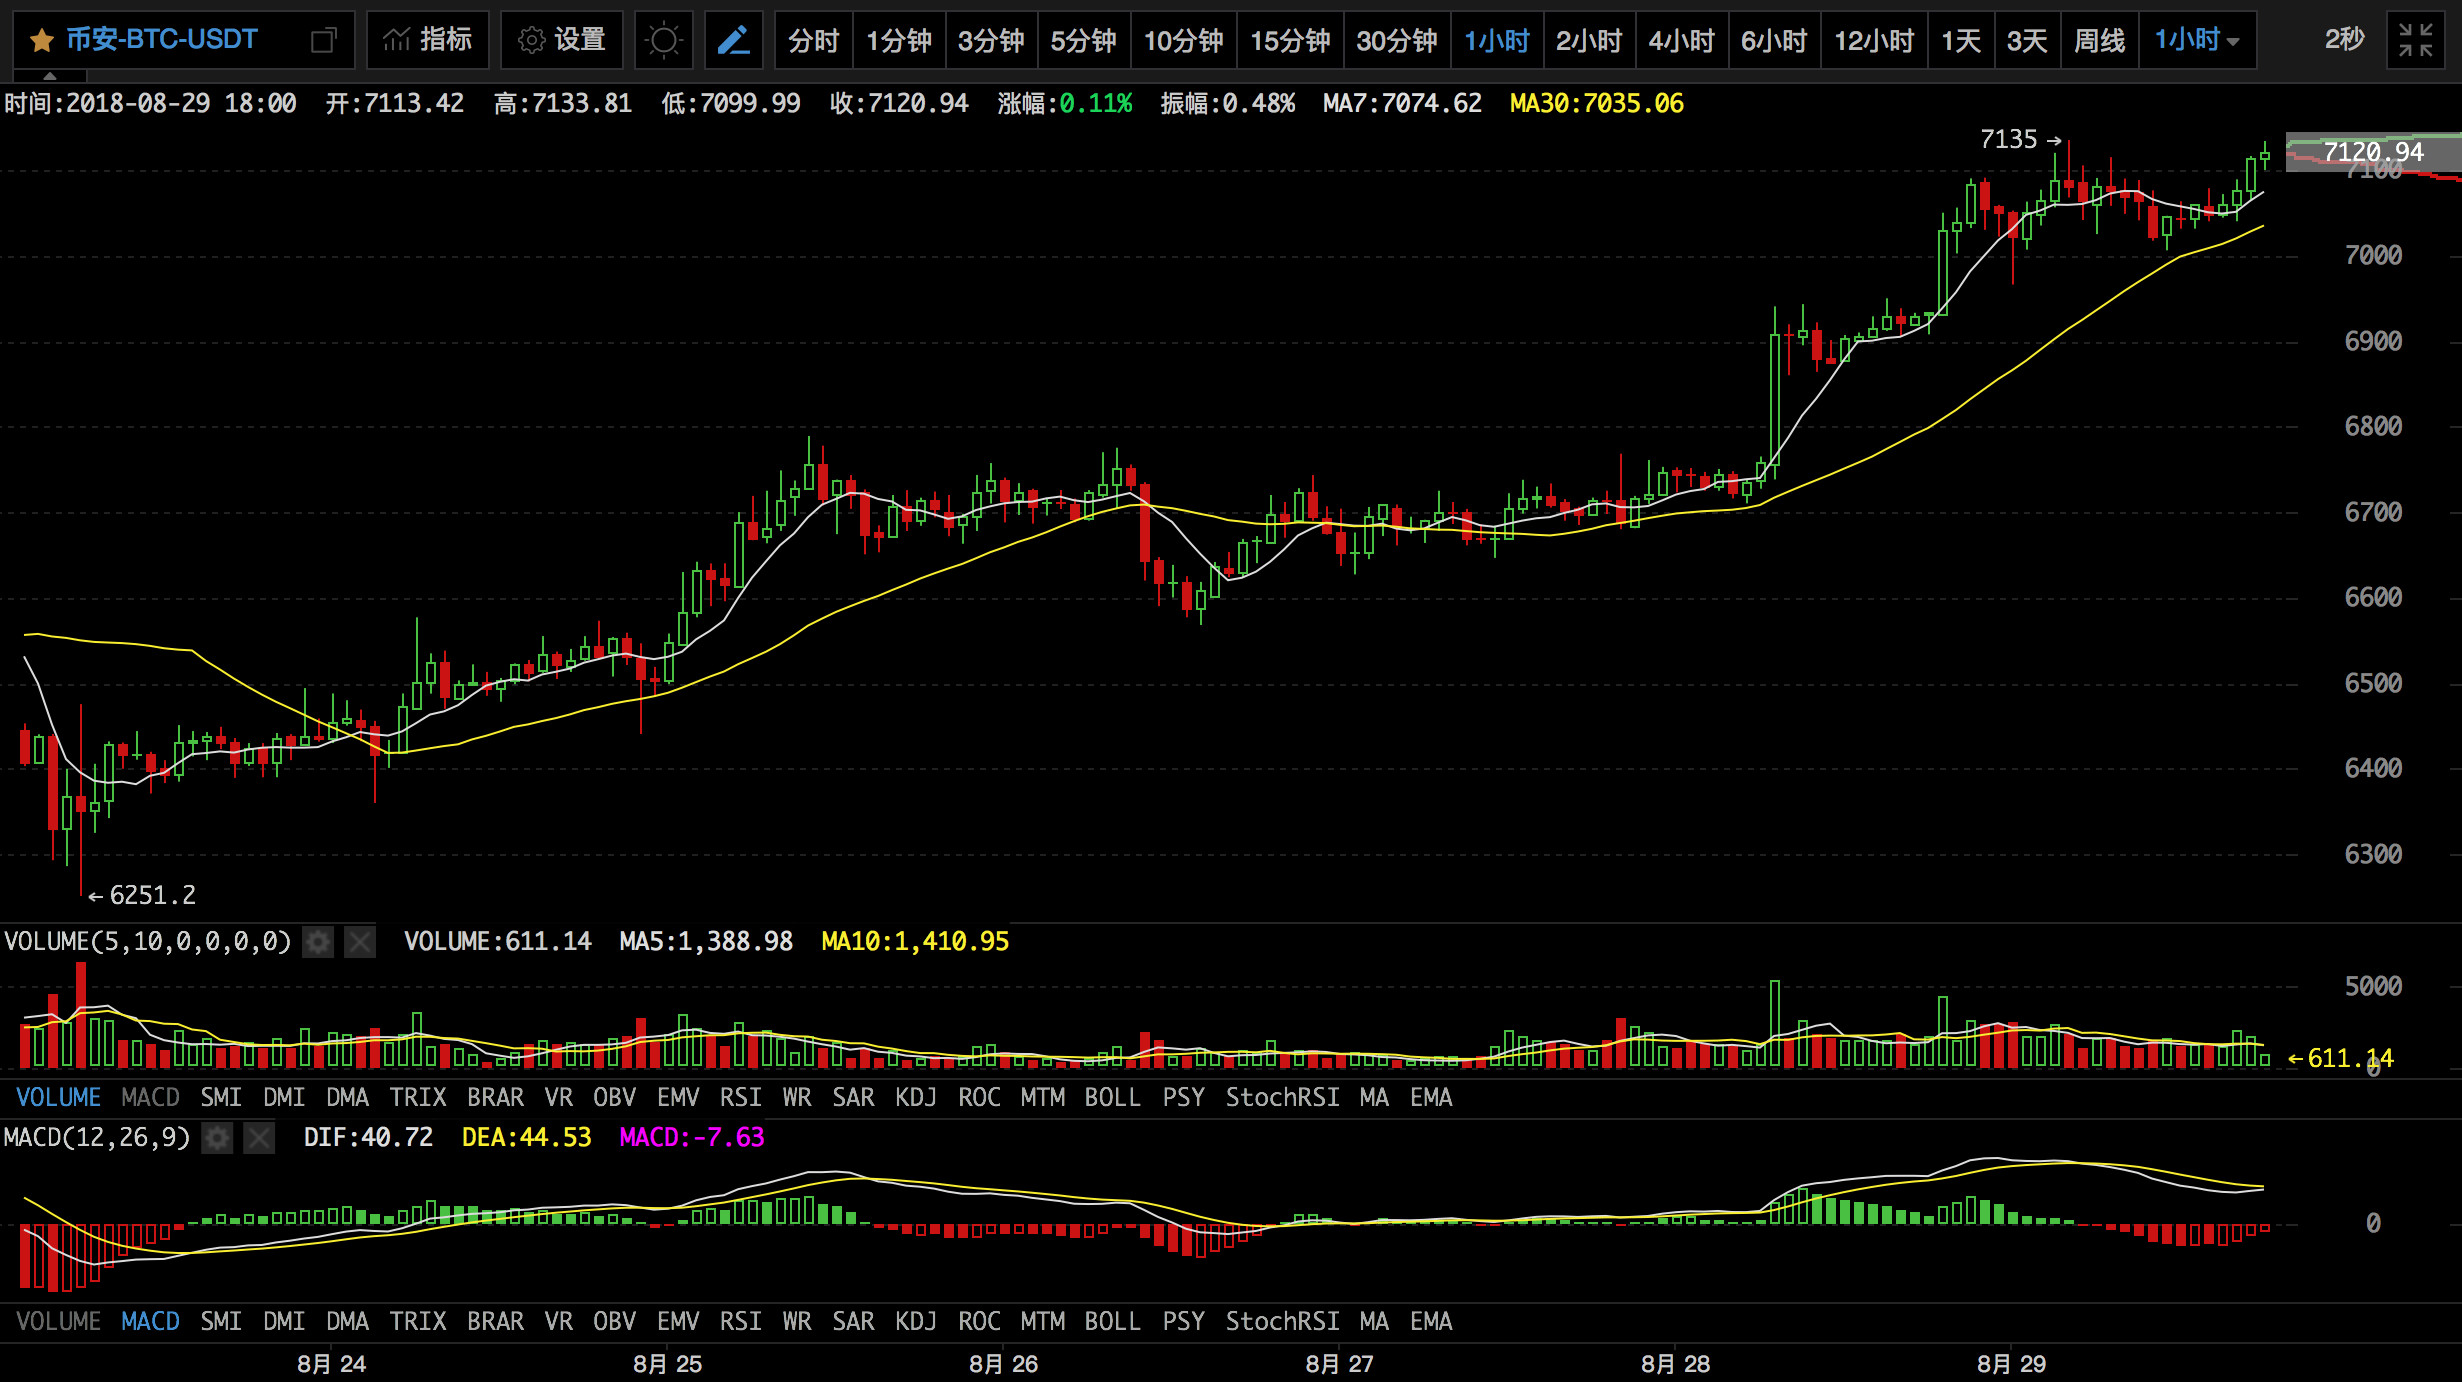This screenshot has height=1382, width=2462.
Task: Click the fullscreen collapse arrows icon
Action: click(x=2415, y=41)
